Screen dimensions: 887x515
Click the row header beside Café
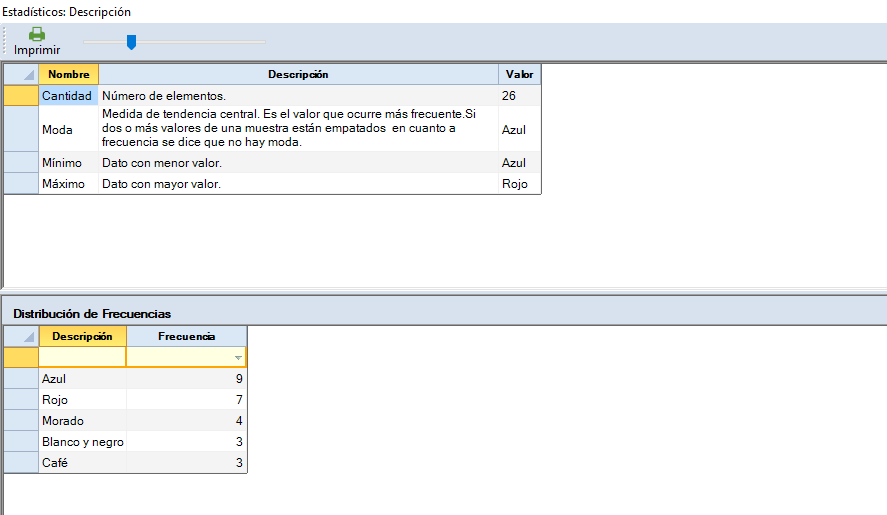(21, 463)
